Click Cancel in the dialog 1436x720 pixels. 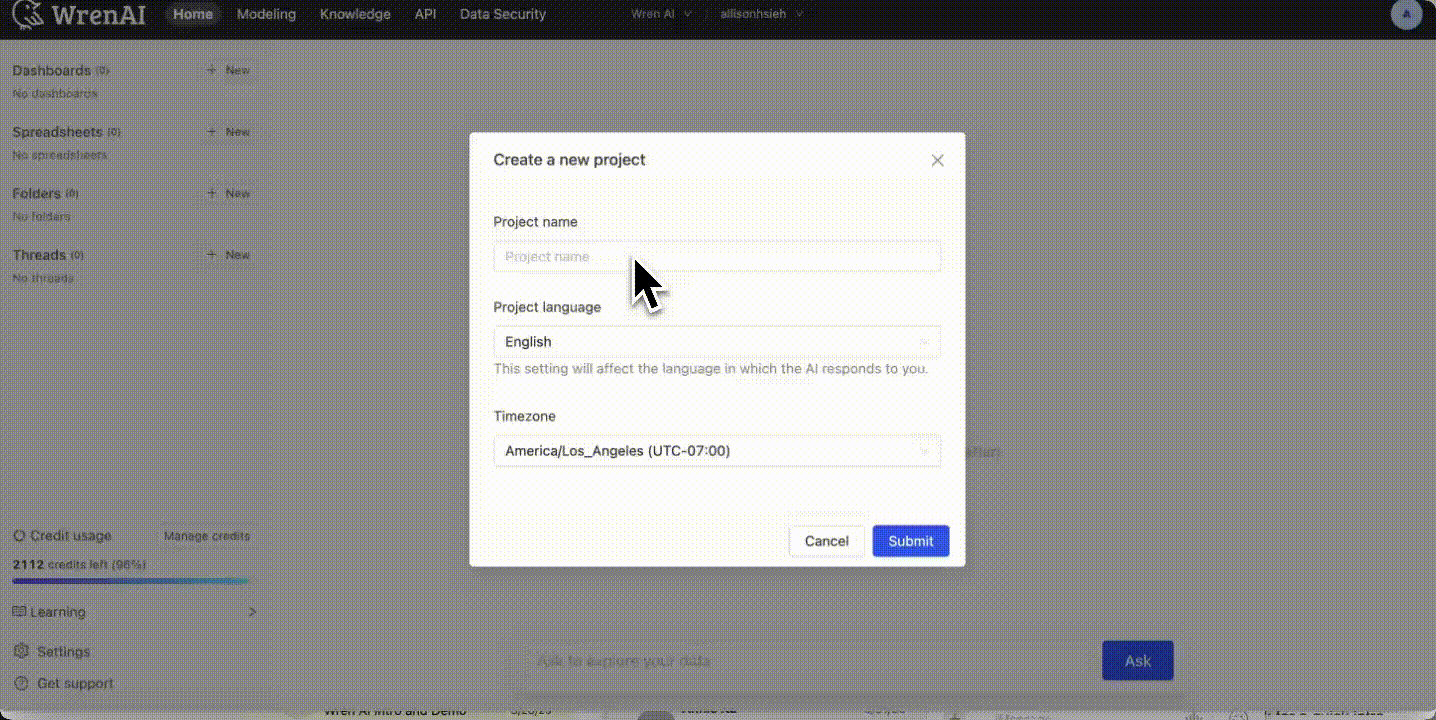826,541
